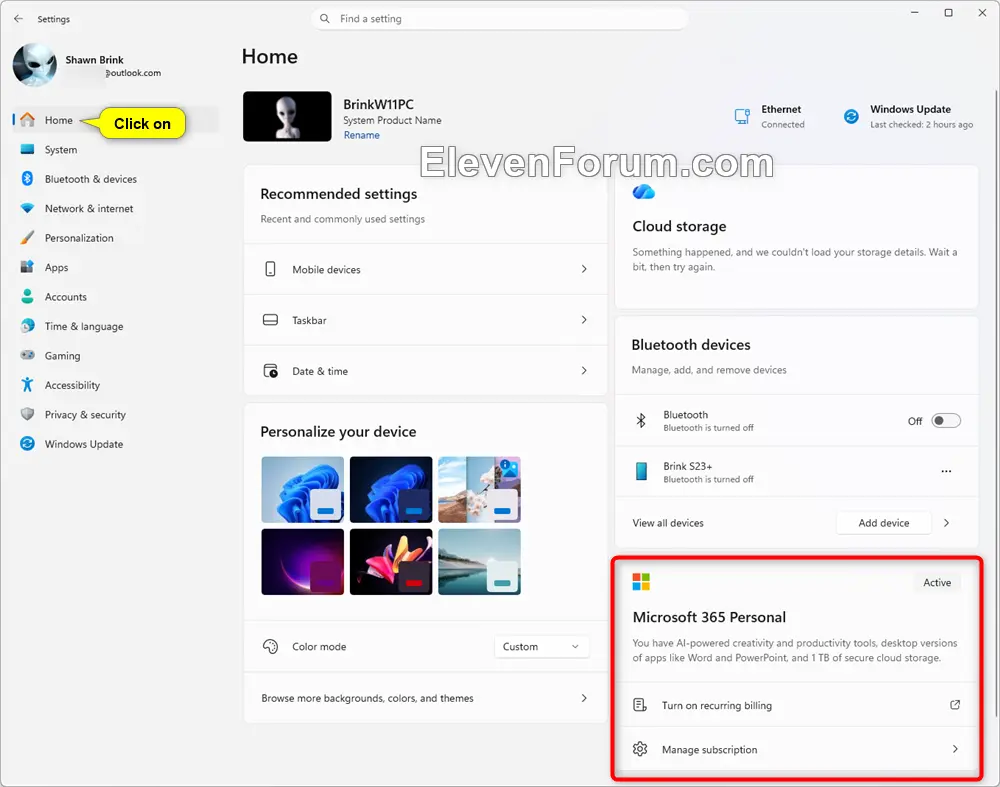Open Browse more backgrounds chevron
Image resolution: width=1000 pixels, height=787 pixels.
(584, 698)
